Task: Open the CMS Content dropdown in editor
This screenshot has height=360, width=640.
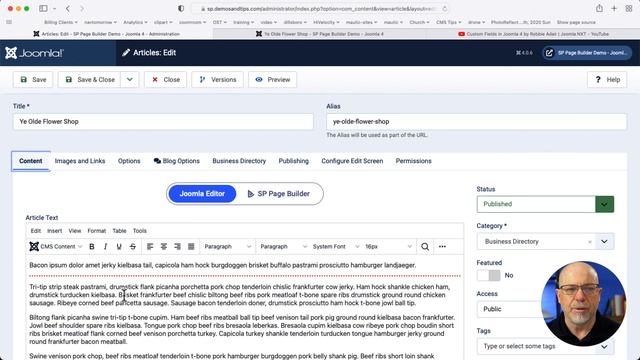Action: click(56, 247)
